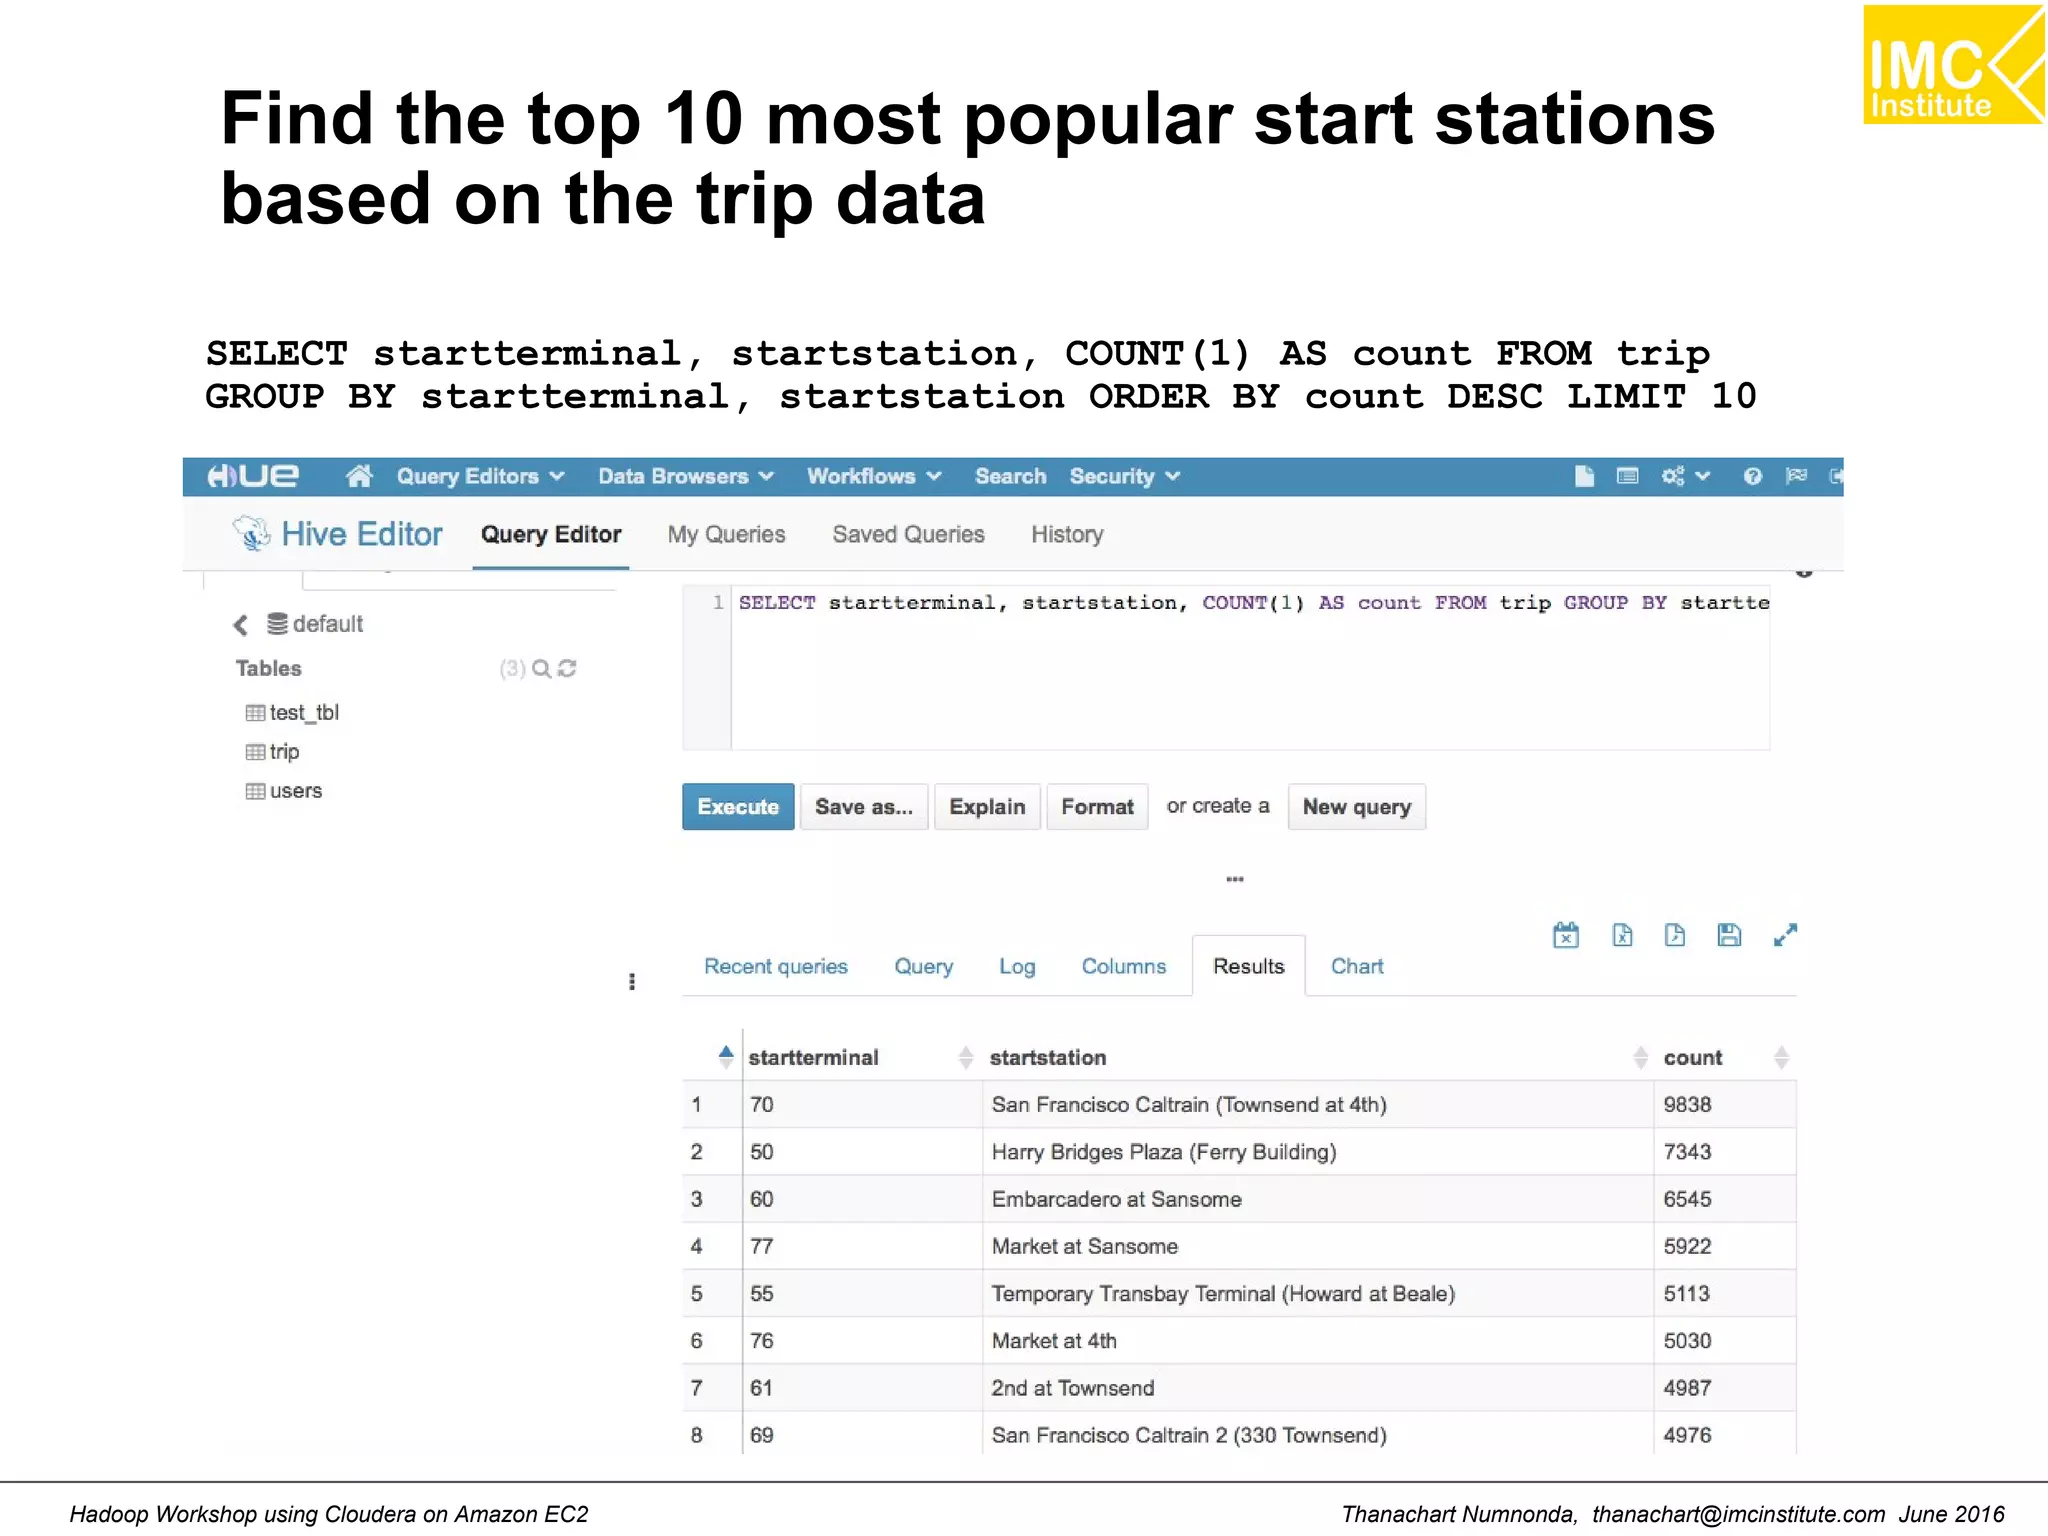Open the Data Browsers menu

click(x=686, y=477)
